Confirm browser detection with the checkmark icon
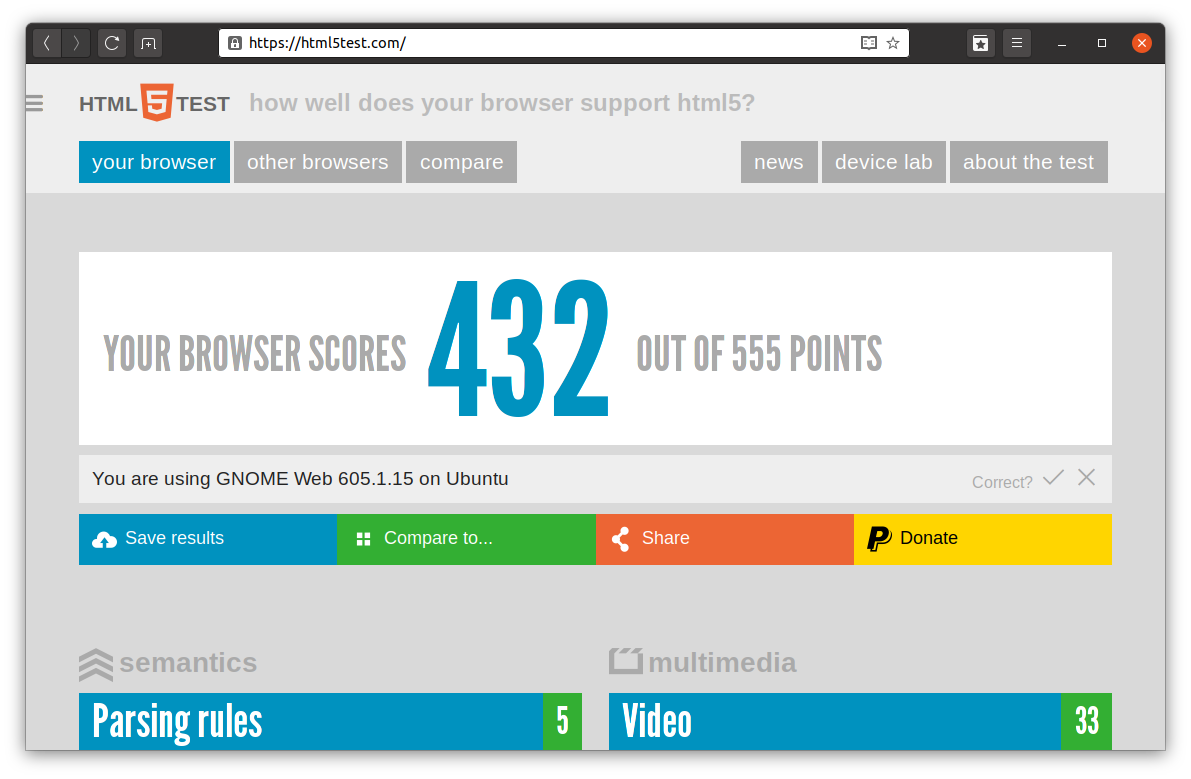This screenshot has width=1191, height=779. 1053,478
